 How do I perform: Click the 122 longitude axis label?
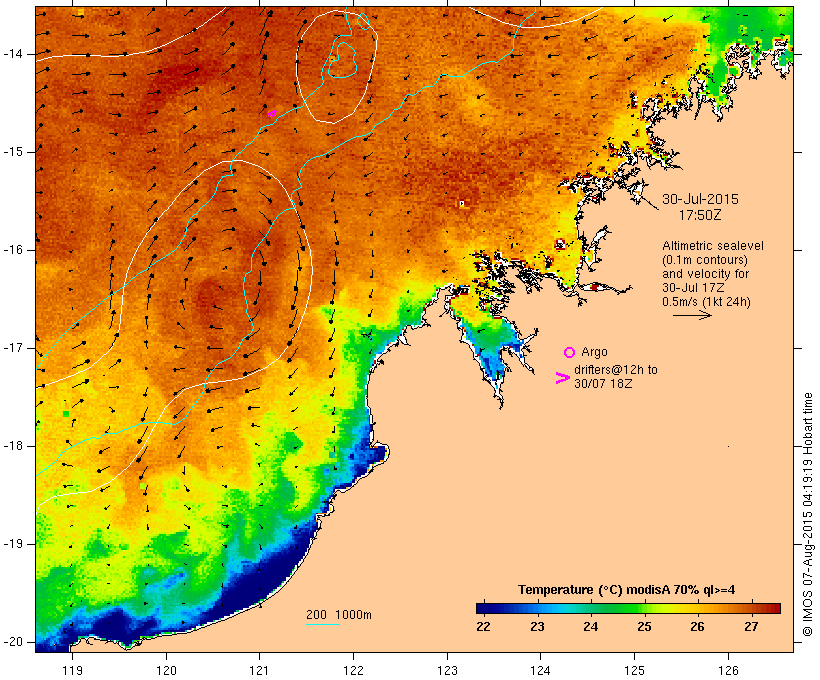coord(354,670)
